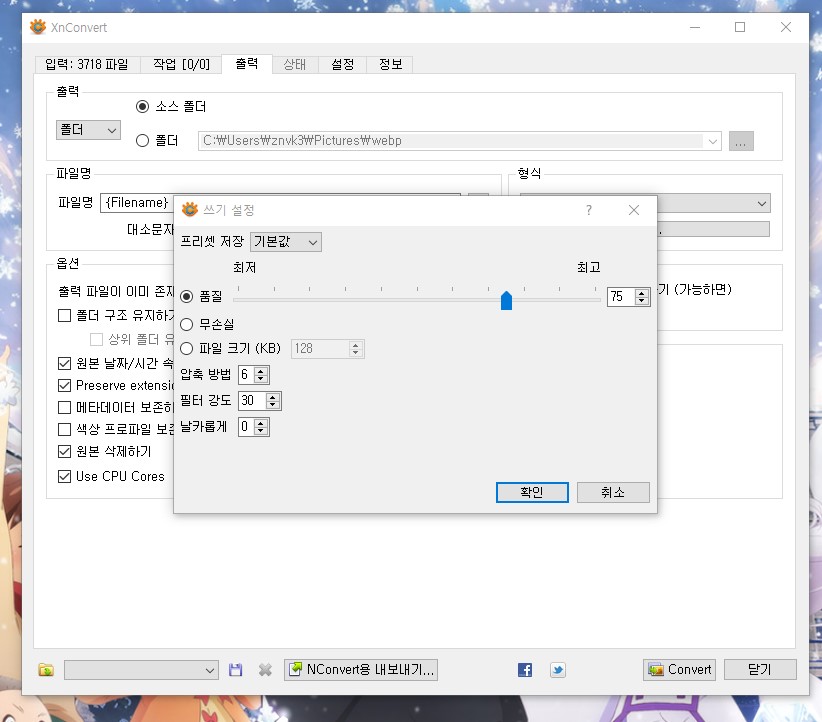Switch to the 입력: 3718 파일 tab
Screen dimensions: 822x722
point(87,64)
